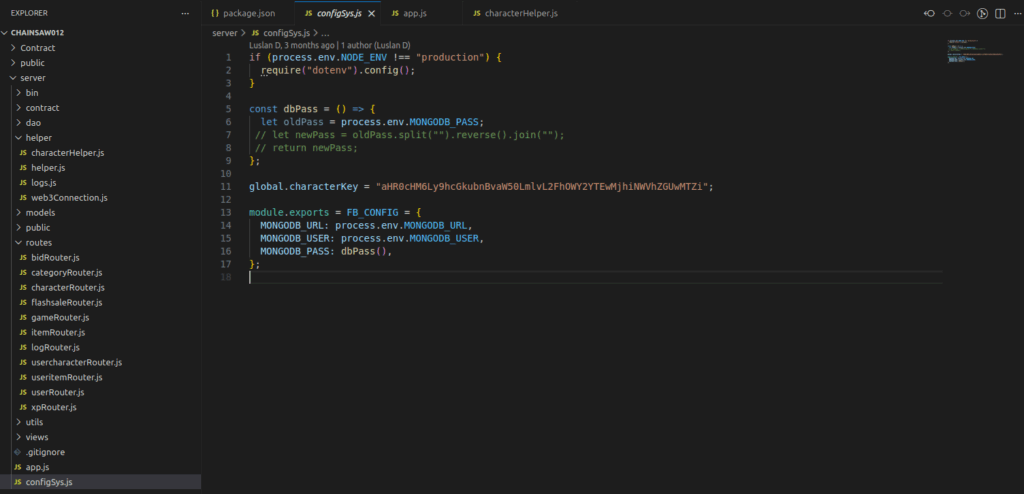Click the .gitignore file icon in Explorer
Image resolution: width=1024 pixels, height=494 pixels.
coord(17,452)
